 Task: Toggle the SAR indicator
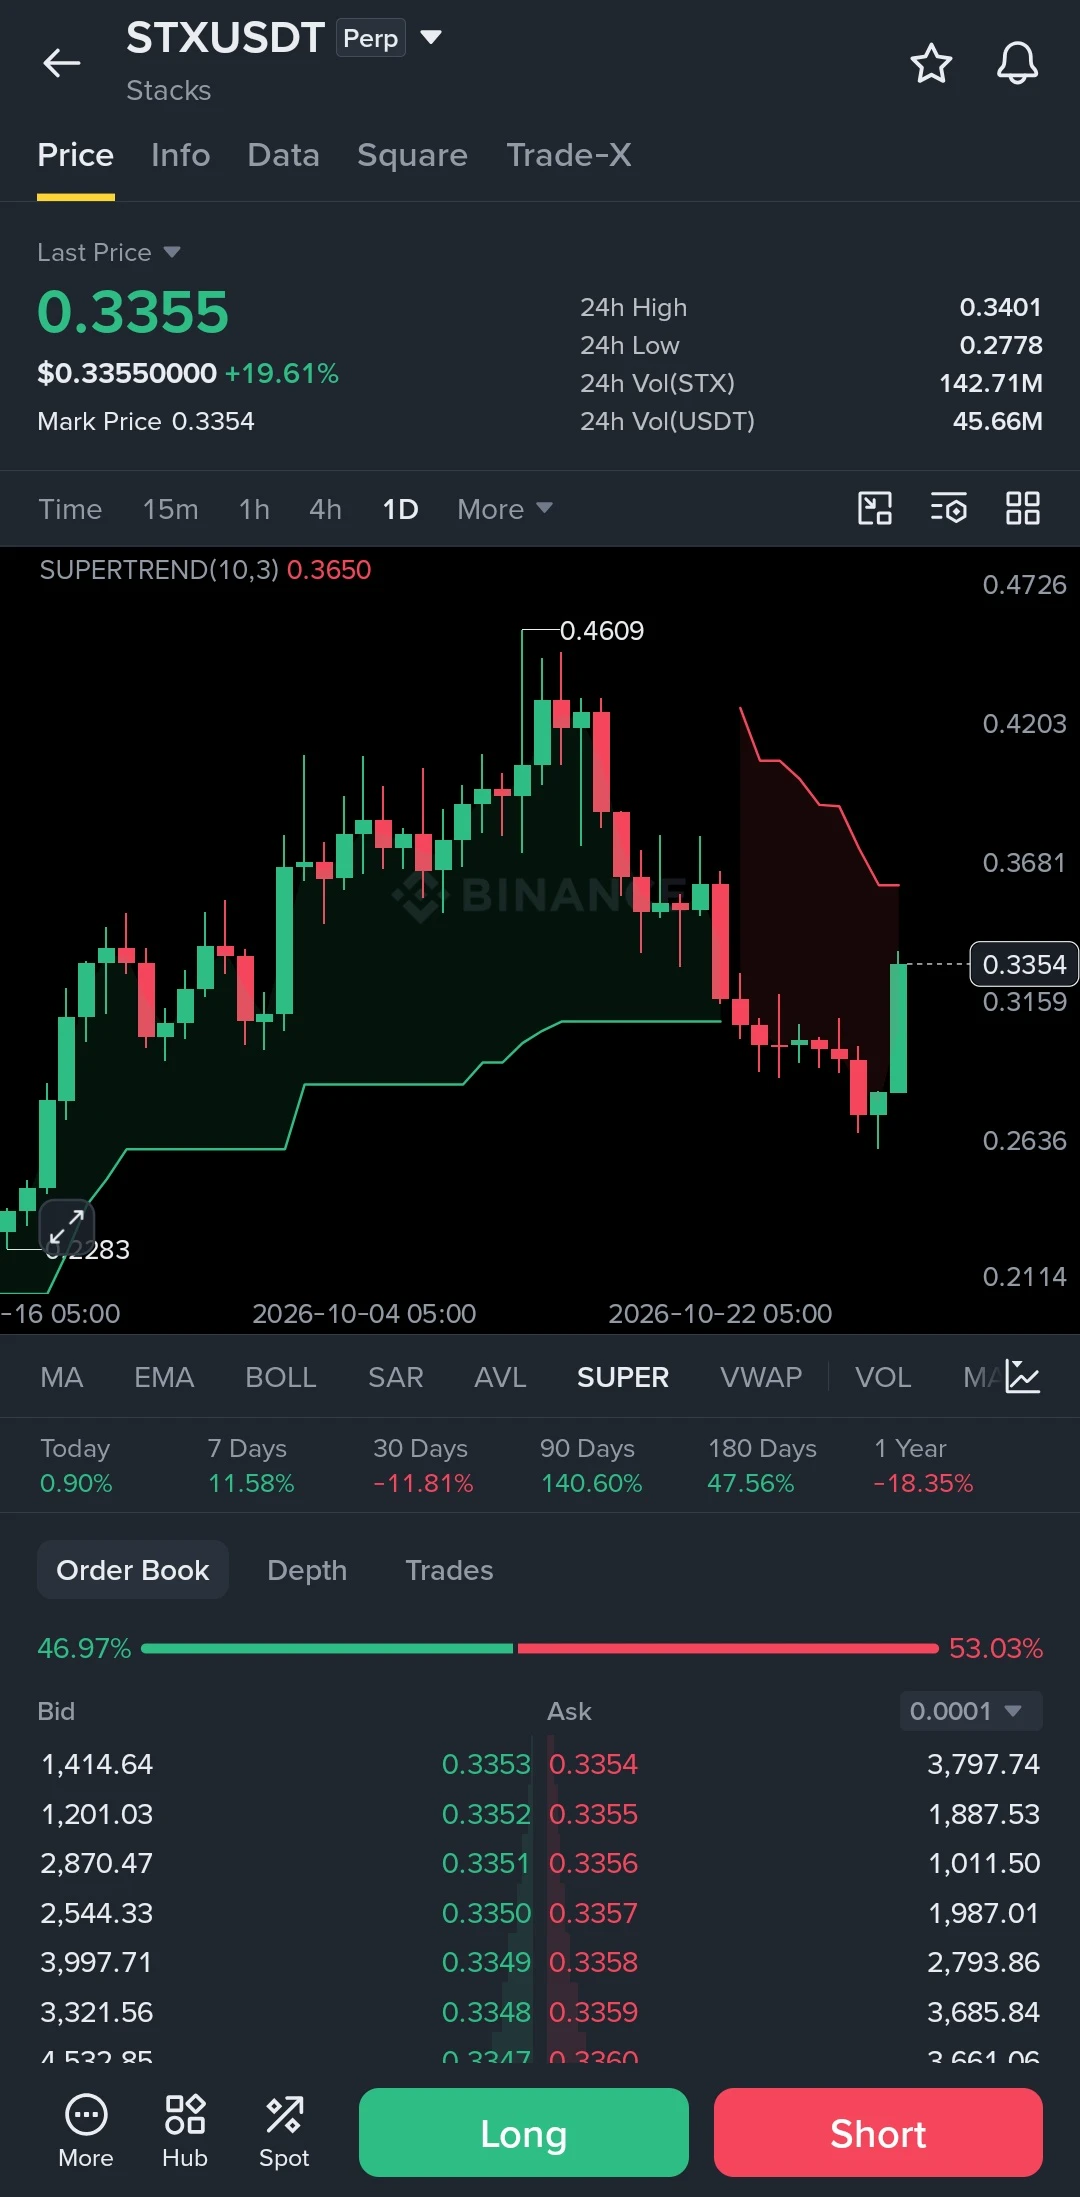point(396,1377)
